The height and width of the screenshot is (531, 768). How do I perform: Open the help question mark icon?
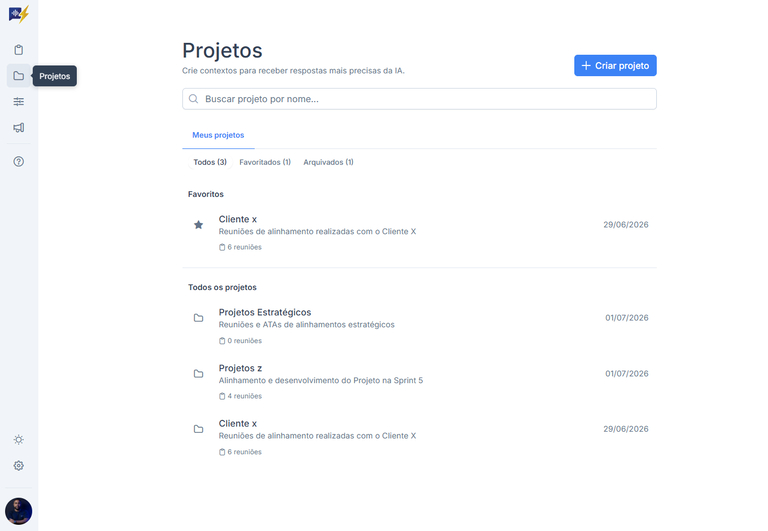[19, 161]
